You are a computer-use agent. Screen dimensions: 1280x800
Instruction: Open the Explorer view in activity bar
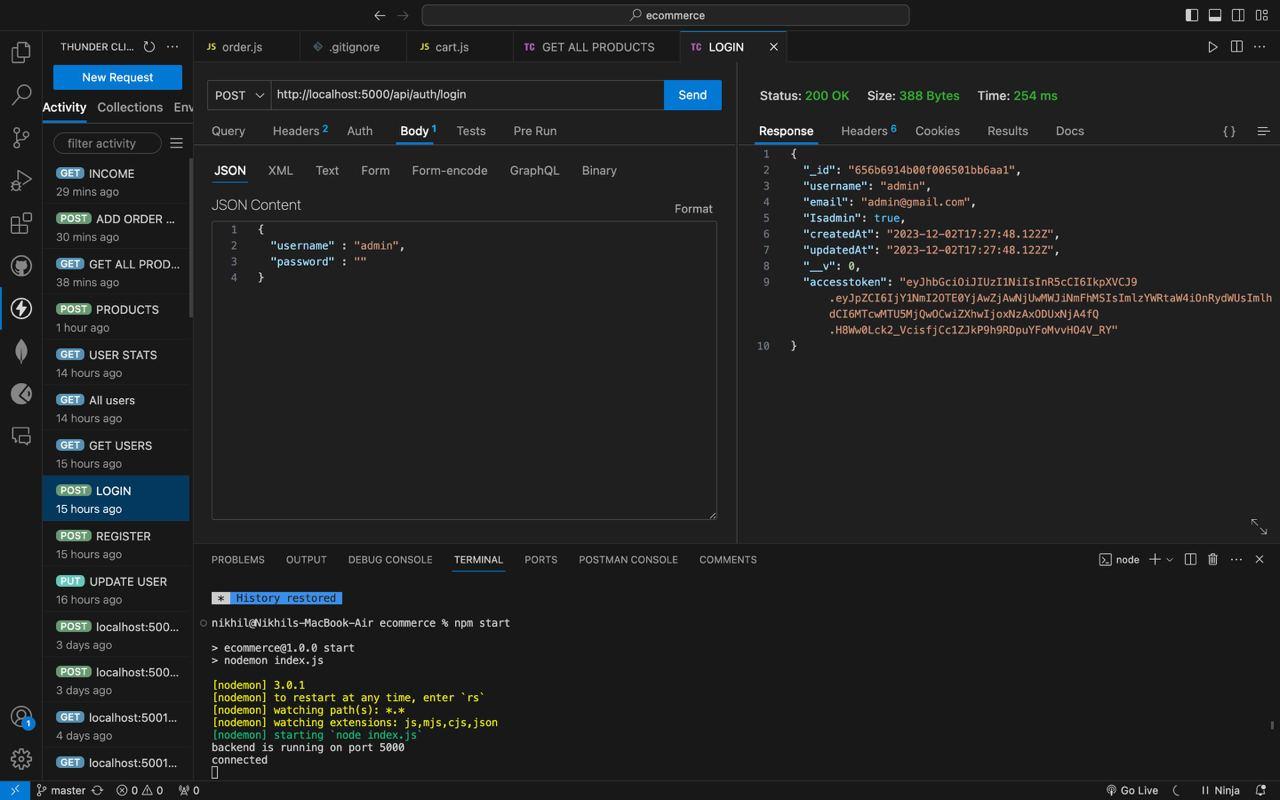pyautogui.click(x=21, y=52)
